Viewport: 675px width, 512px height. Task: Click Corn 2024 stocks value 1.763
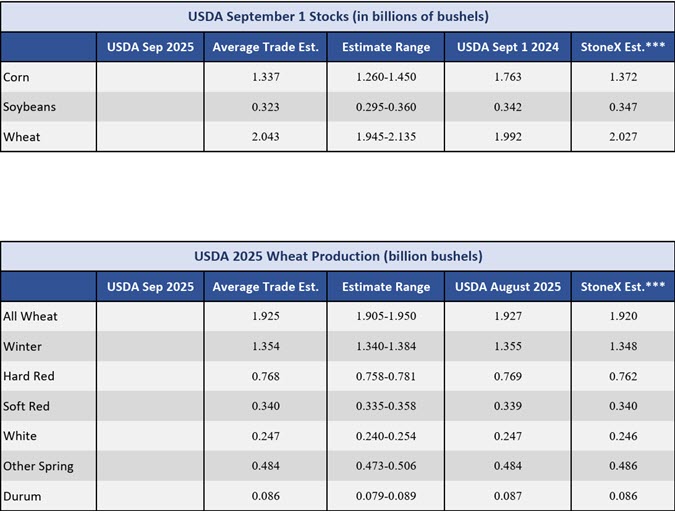pos(508,77)
